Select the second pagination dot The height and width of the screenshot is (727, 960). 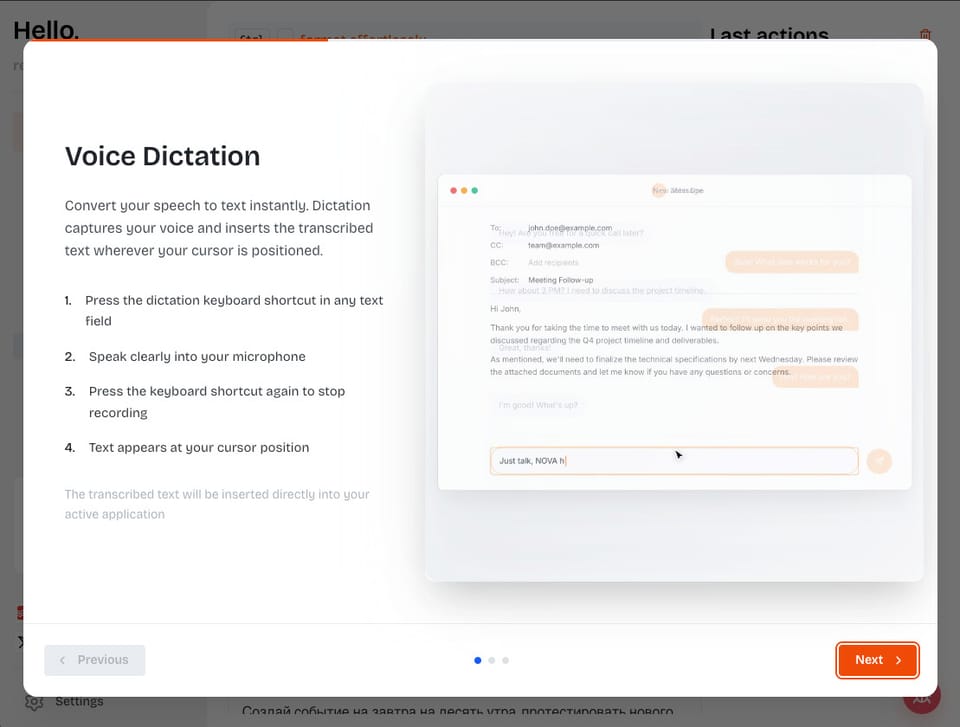point(491,660)
